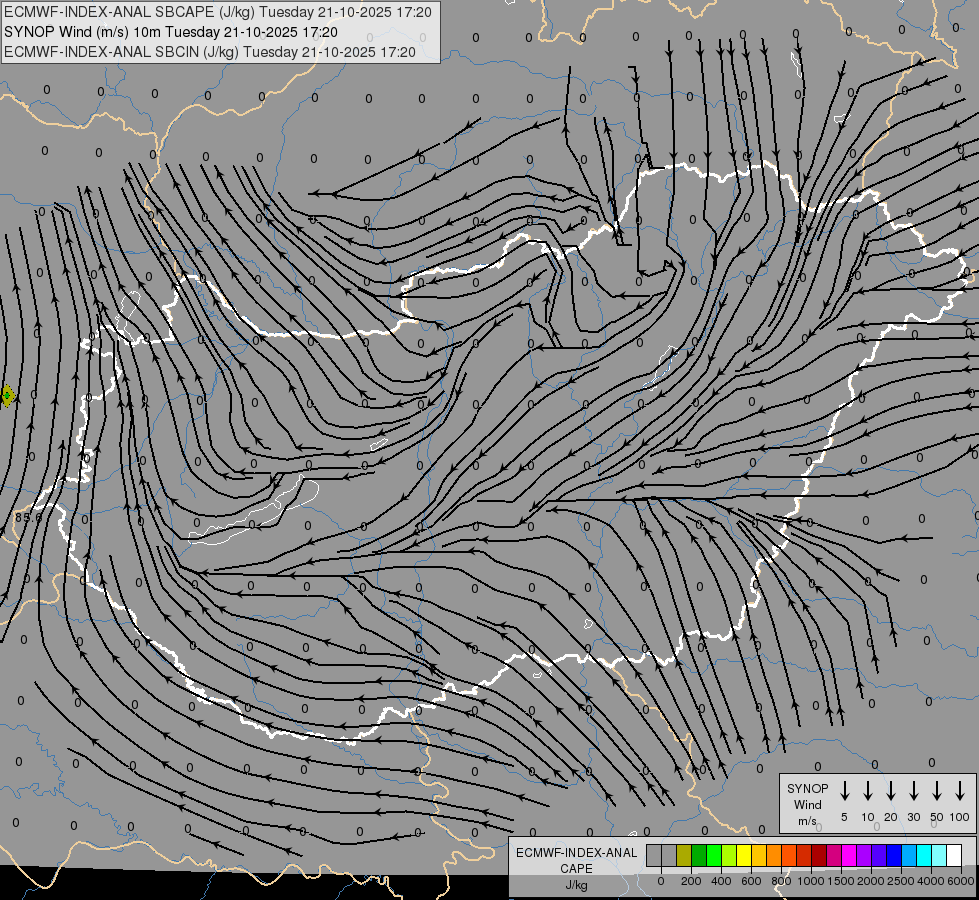This screenshot has width=979, height=900.
Task: Click the green-yellow diamond CAPE marker on the map
Action: pos(7,395)
